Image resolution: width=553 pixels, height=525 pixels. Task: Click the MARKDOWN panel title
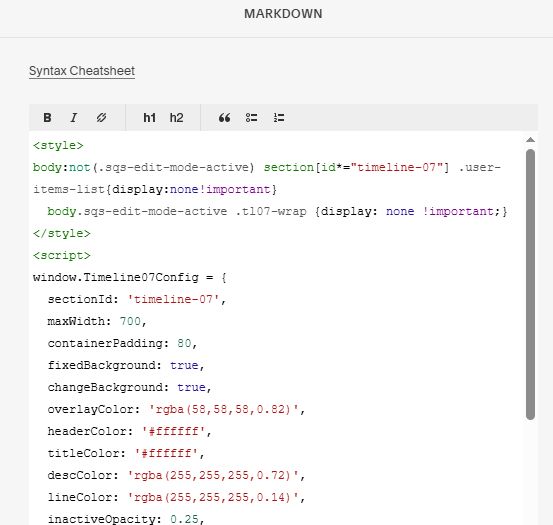[x=283, y=14]
